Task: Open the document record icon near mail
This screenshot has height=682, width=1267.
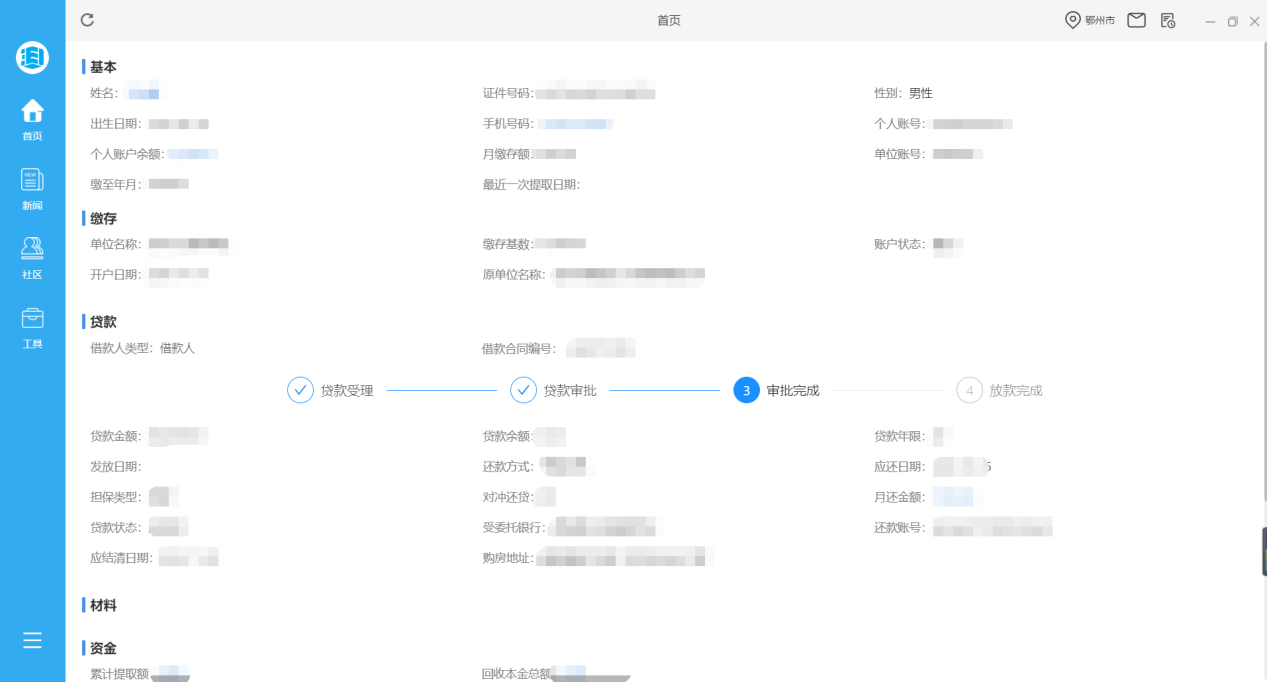Action: click(x=1168, y=19)
